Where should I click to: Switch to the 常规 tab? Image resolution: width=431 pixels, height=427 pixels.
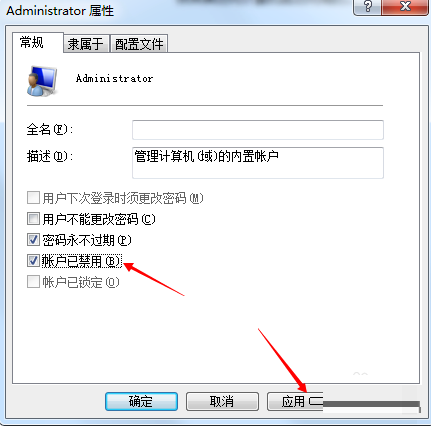click(x=32, y=43)
